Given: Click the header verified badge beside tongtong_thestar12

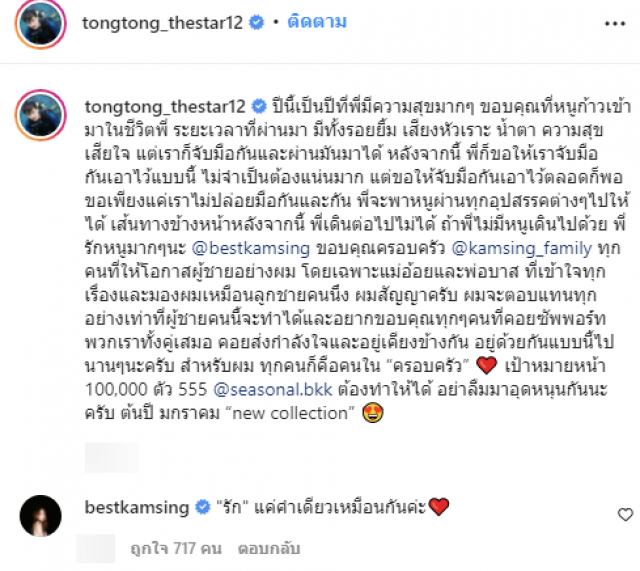Looking at the screenshot, I should pyautogui.click(x=256, y=22).
